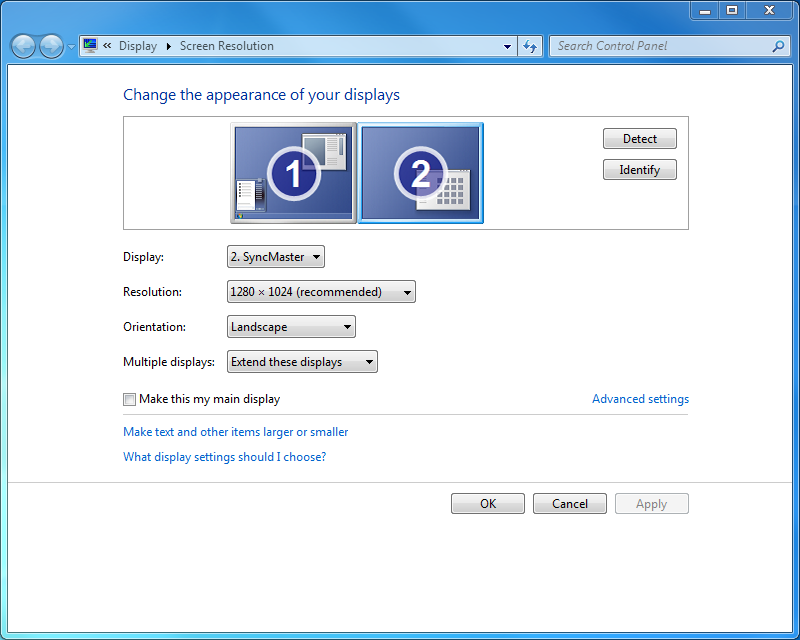Expand the Multiple displays dropdown
Screen dimensions: 800x640
302,362
